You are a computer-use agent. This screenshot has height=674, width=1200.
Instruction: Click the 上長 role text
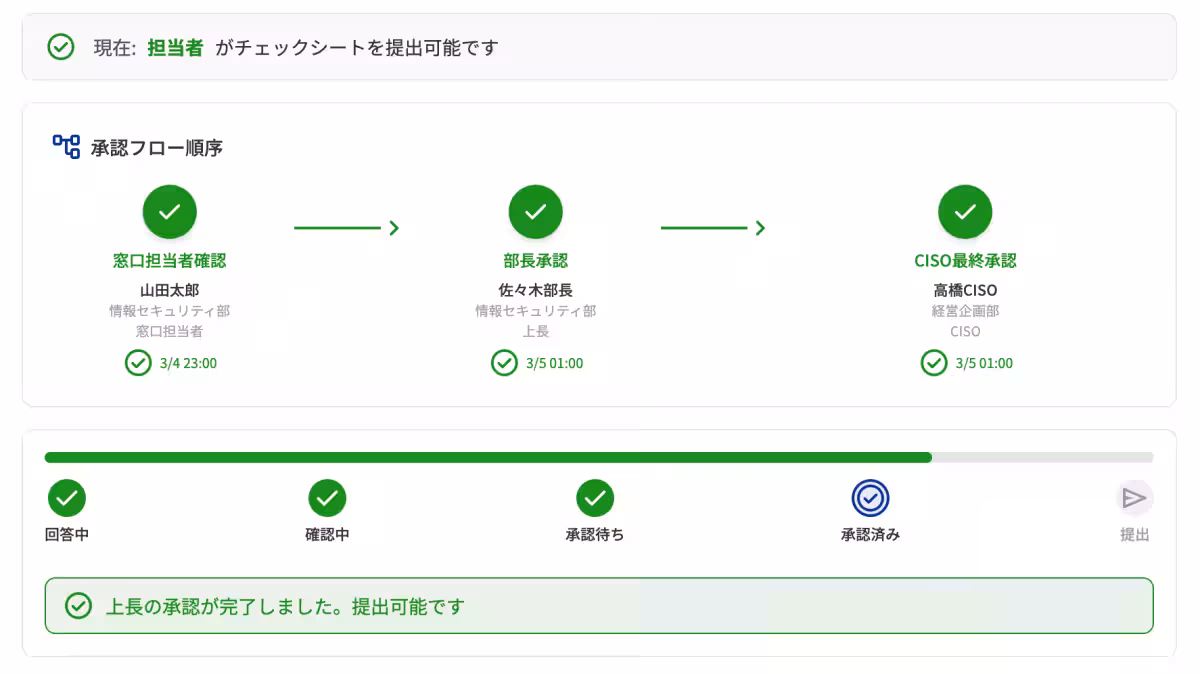click(x=536, y=331)
